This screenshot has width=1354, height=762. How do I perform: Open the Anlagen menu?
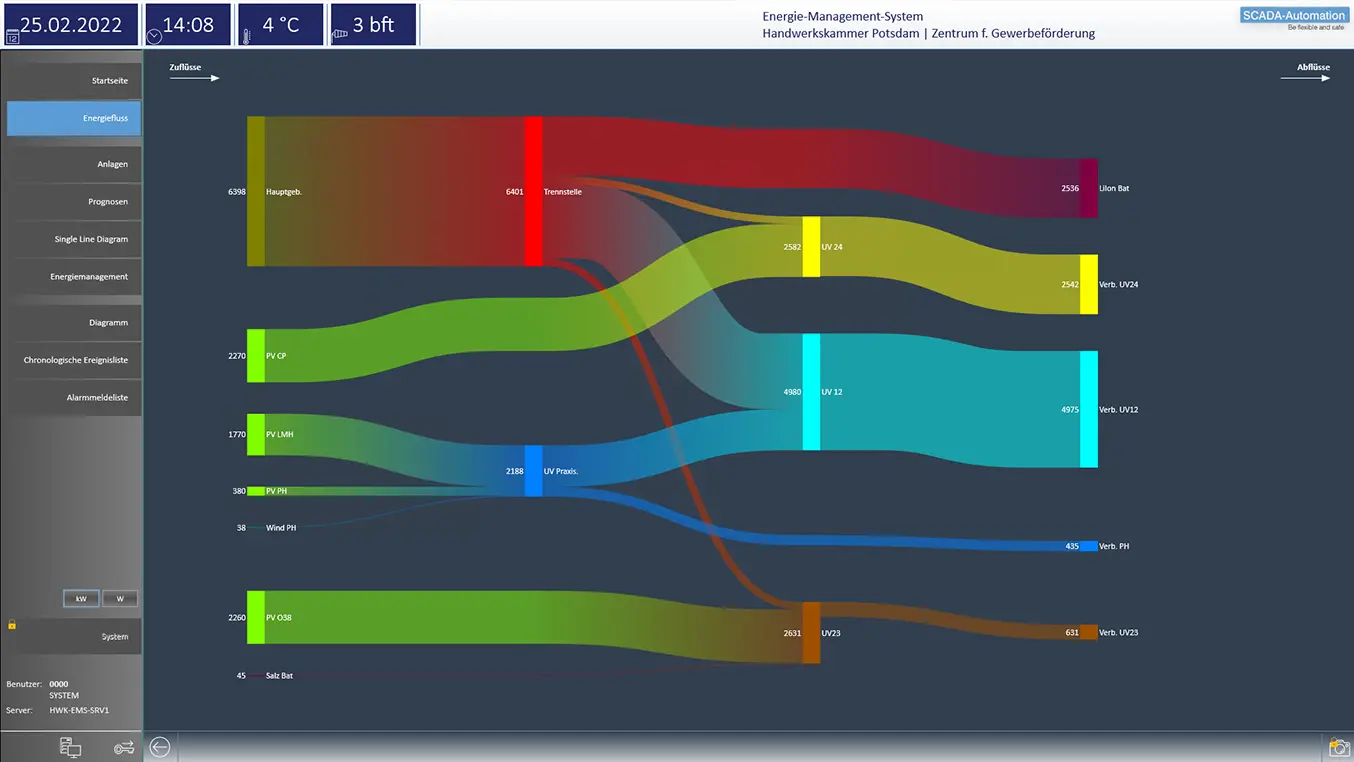click(x=73, y=164)
